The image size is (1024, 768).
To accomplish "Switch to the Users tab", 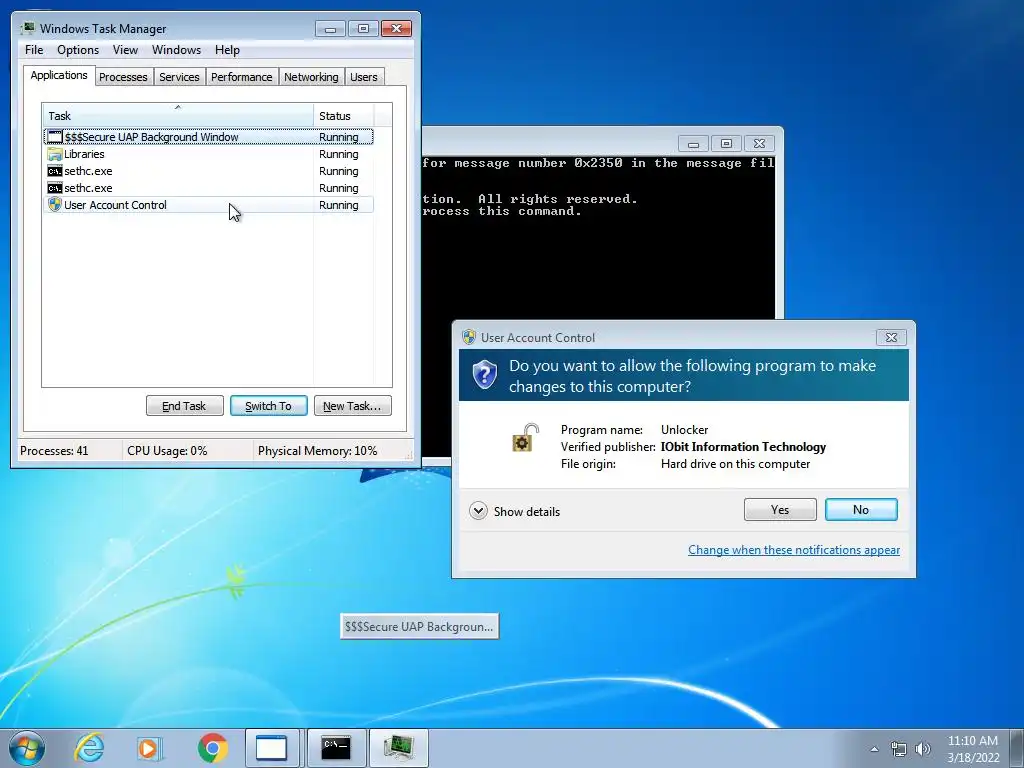I will tap(364, 77).
